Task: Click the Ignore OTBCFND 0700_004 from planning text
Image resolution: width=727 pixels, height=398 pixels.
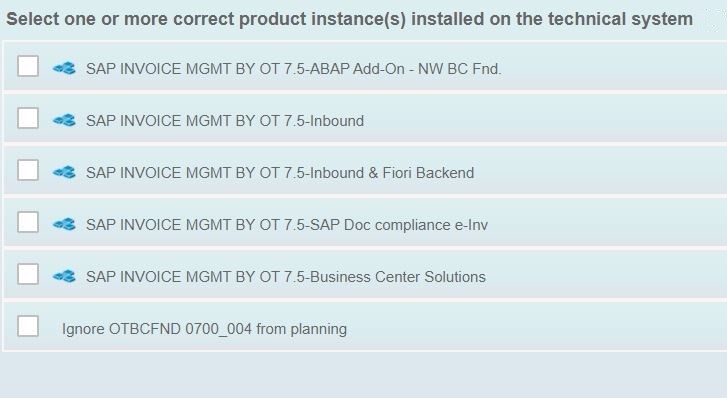Action: (x=204, y=329)
